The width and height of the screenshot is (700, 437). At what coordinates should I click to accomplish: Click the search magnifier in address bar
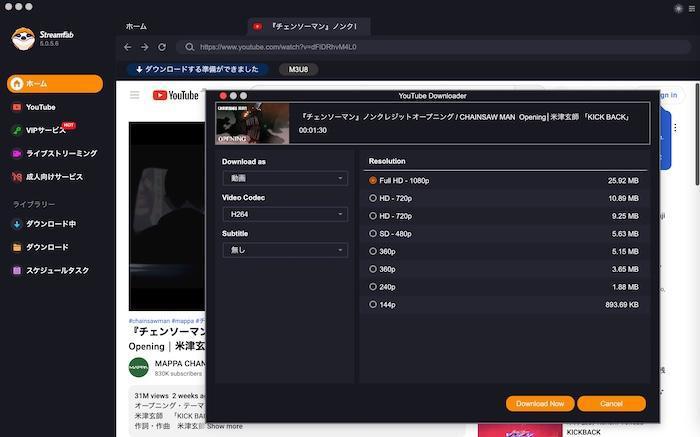tap(190, 47)
